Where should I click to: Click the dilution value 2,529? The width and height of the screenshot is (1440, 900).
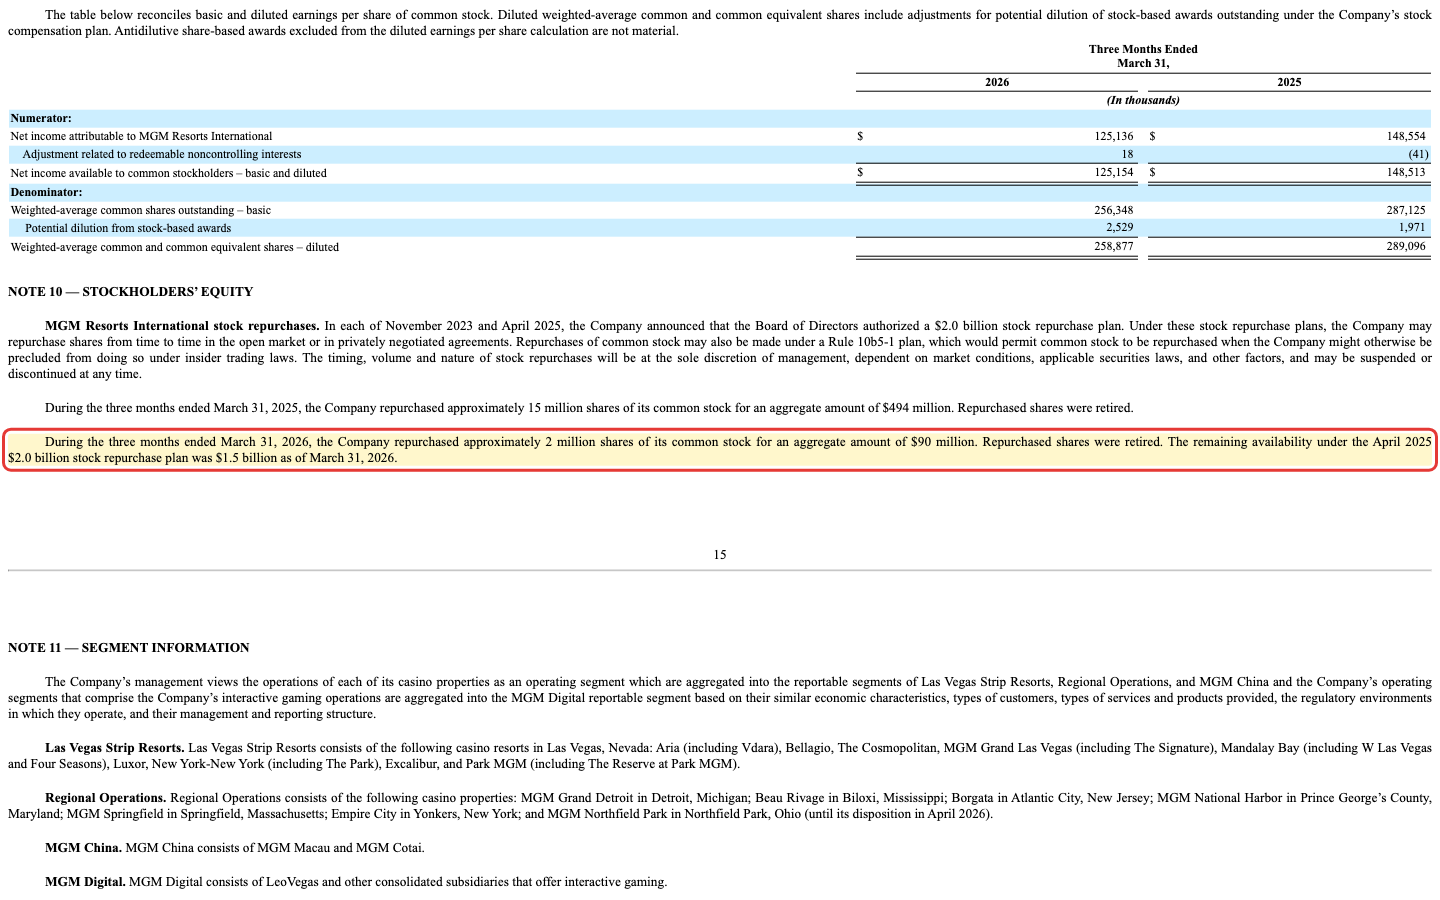tap(1120, 228)
